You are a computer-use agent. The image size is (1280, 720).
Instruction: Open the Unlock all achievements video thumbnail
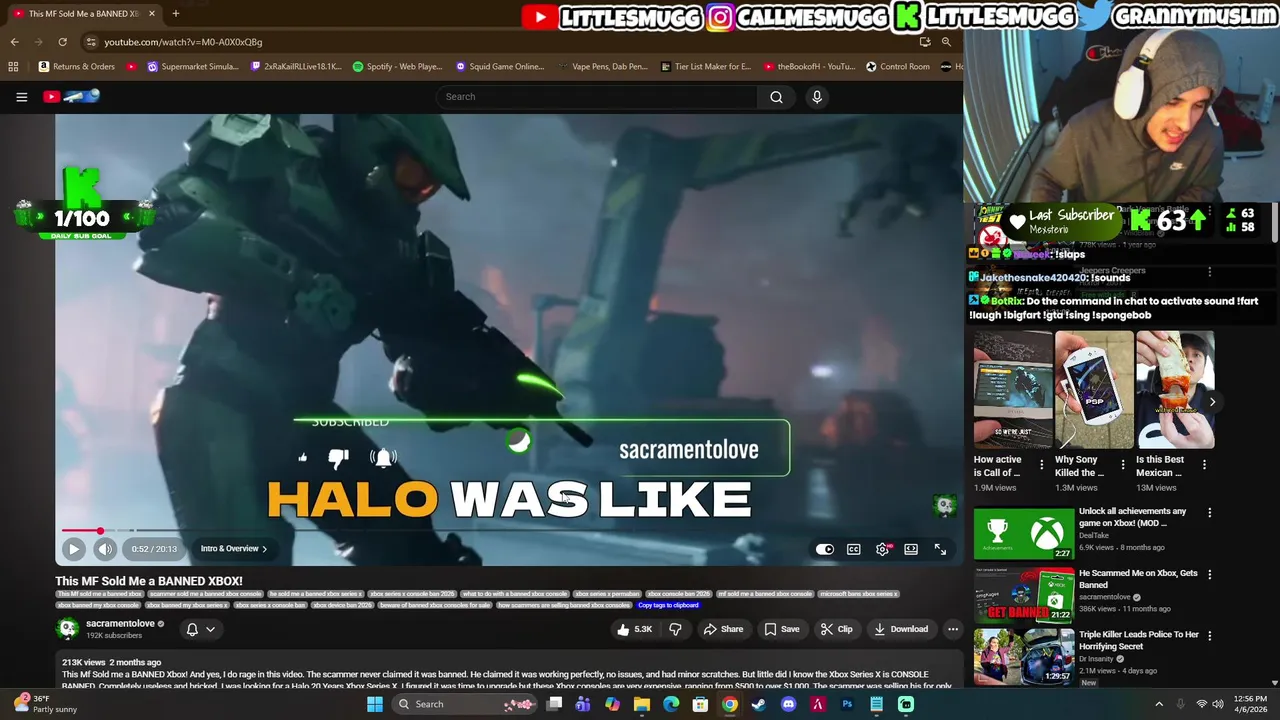coord(1024,532)
